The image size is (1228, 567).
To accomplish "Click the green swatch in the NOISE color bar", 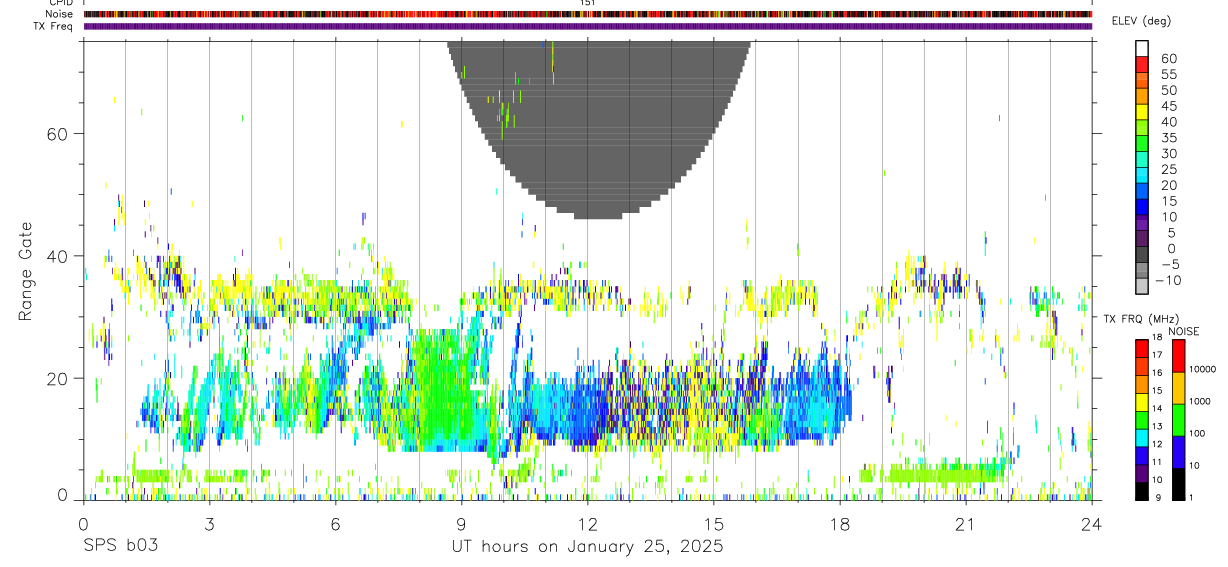I will (1178, 420).
